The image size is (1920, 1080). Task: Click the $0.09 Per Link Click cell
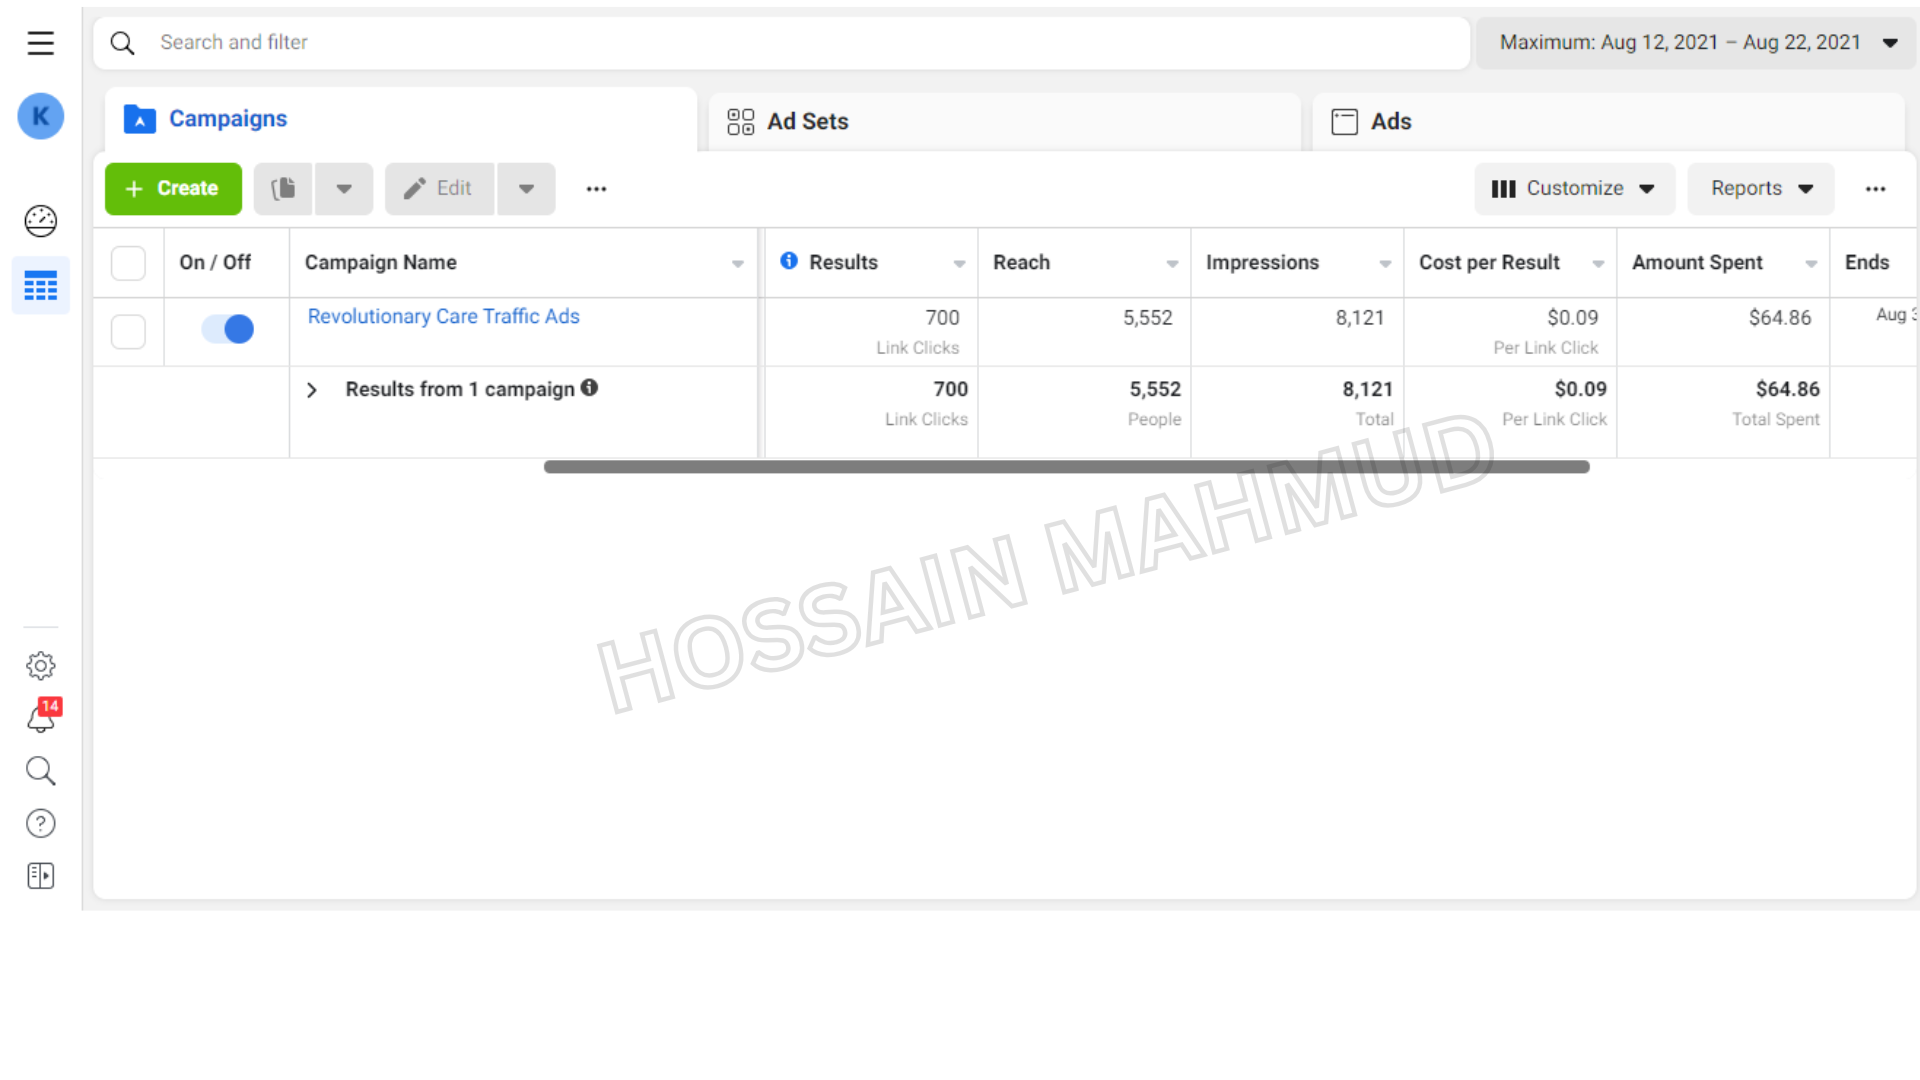coord(1510,332)
